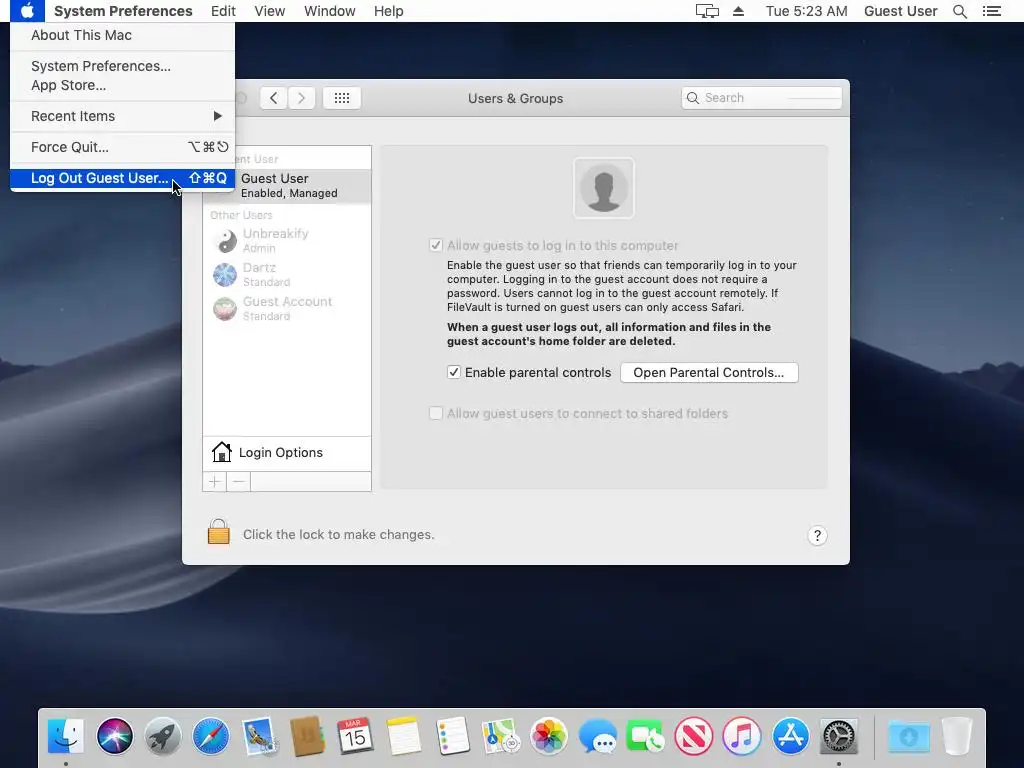The width and height of the screenshot is (1024, 768).
Task: Open Safari compass icon in Dock
Action: pyautogui.click(x=211, y=736)
